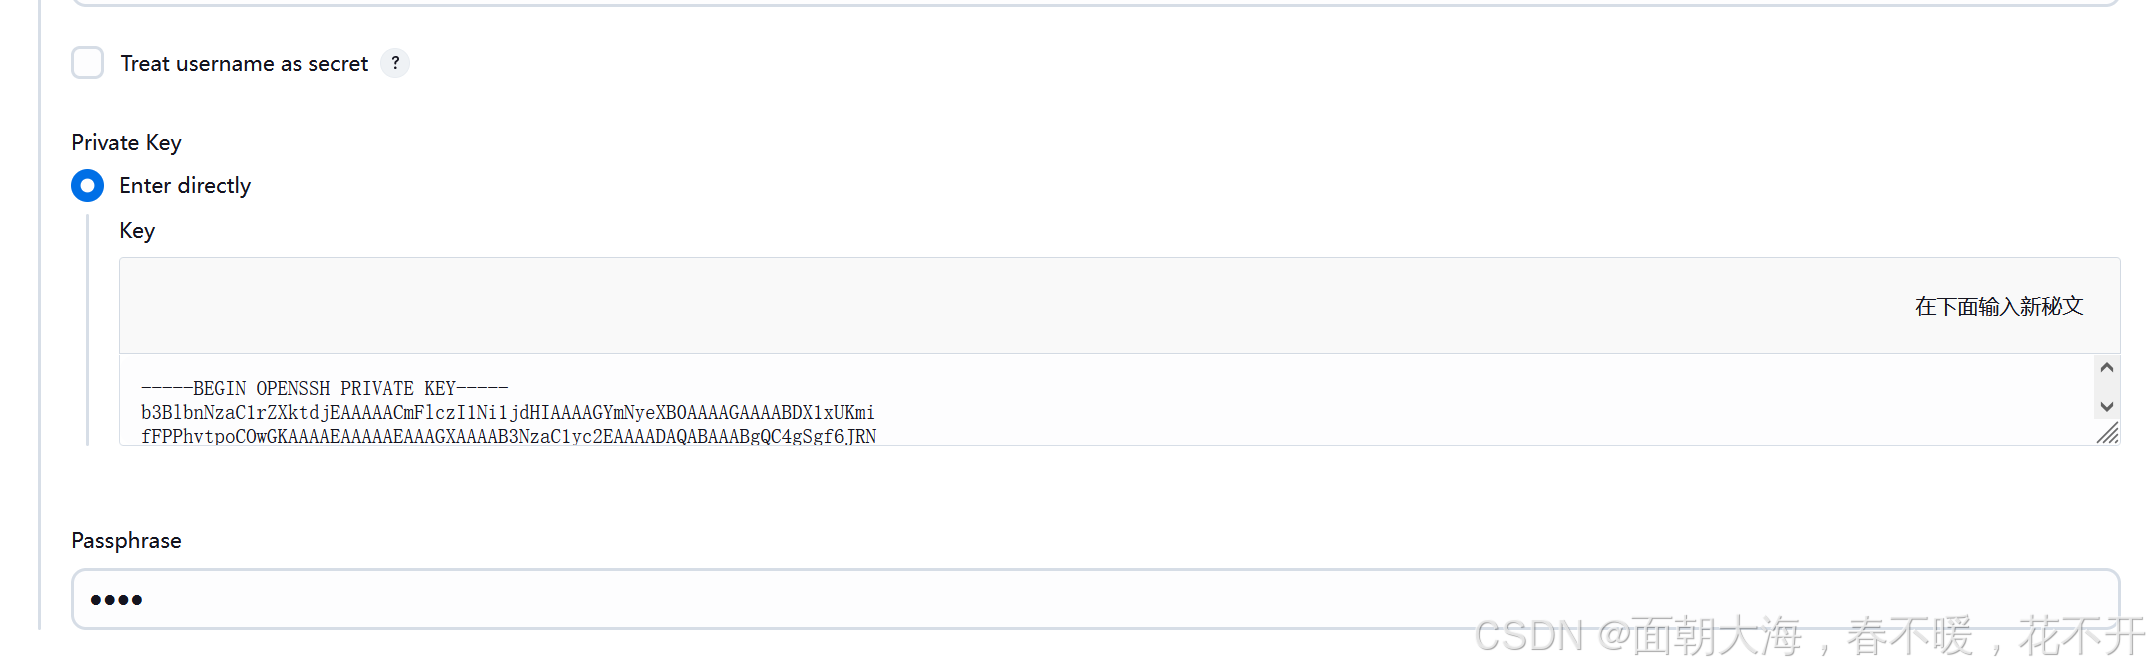The image size is (2150, 672).
Task: Place cursor in the b3BlbnNza key line
Action: [507, 412]
